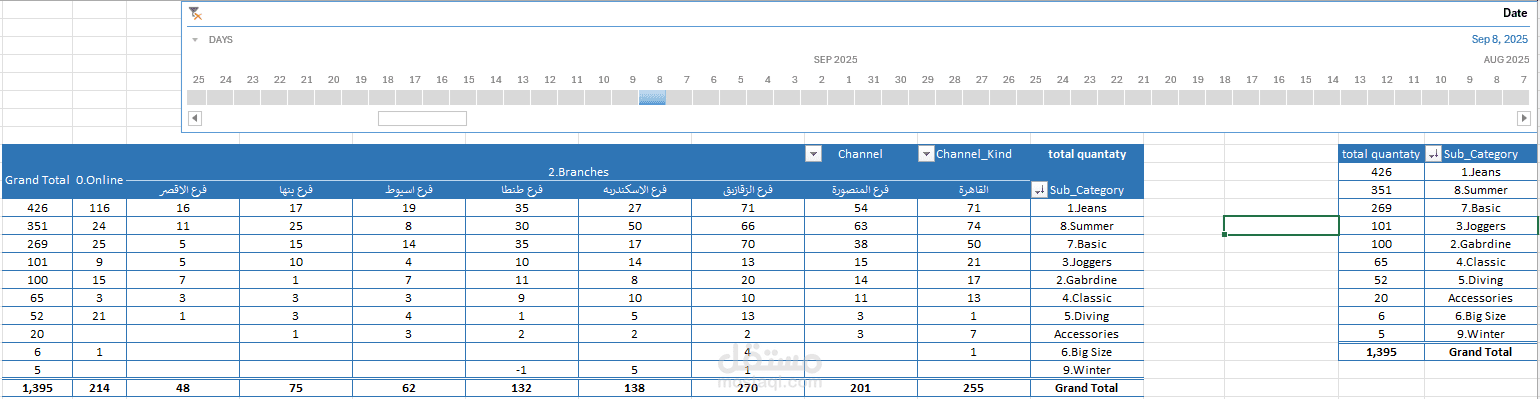Open Sub_Category sort dropdown in main pivot table
Image resolution: width=1540 pixels, height=399 pixels.
coord(1038,190)
